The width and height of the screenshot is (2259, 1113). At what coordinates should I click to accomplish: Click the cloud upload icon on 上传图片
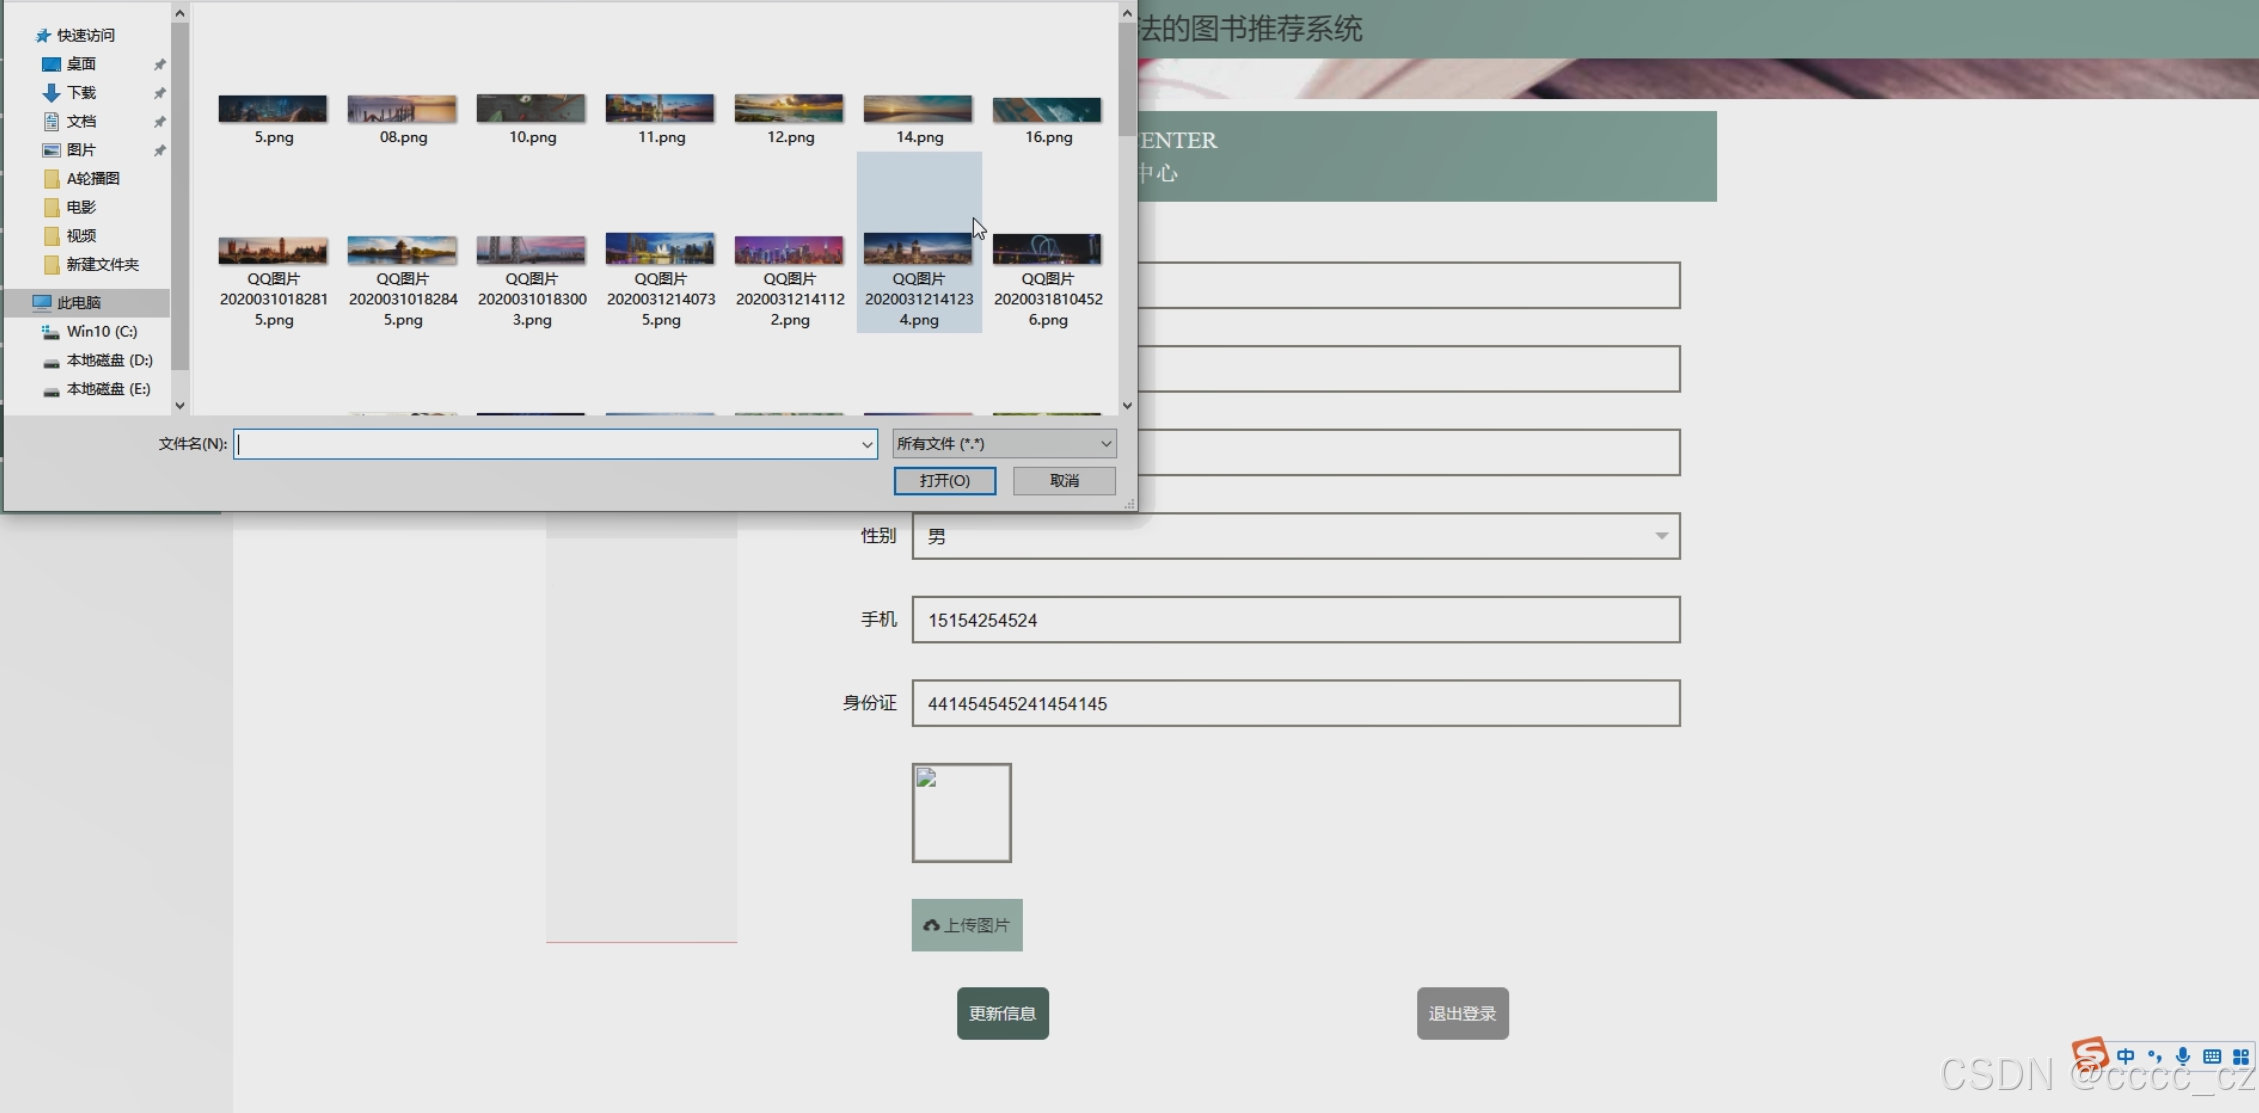tap(931, 926)
